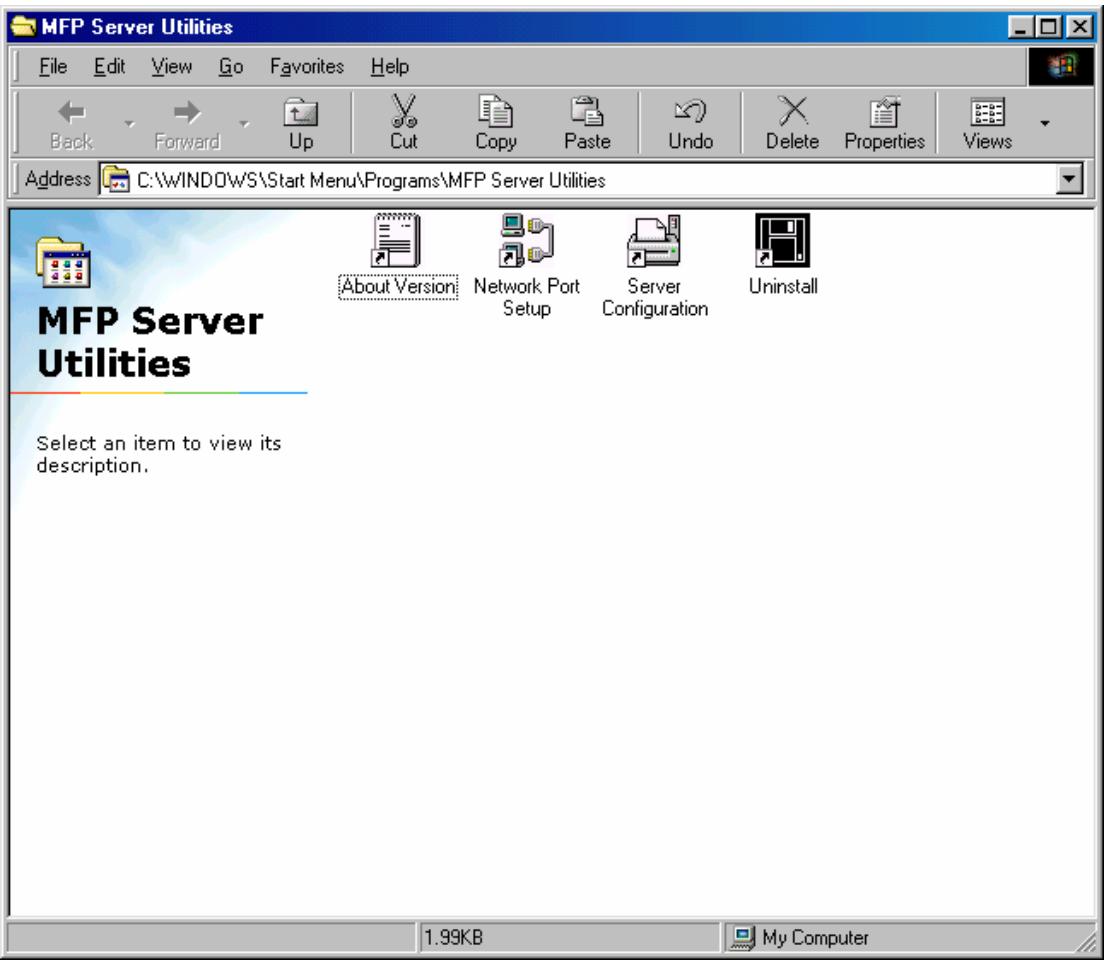Open the Go menu
1106x965 pixels.
[231, 66]
